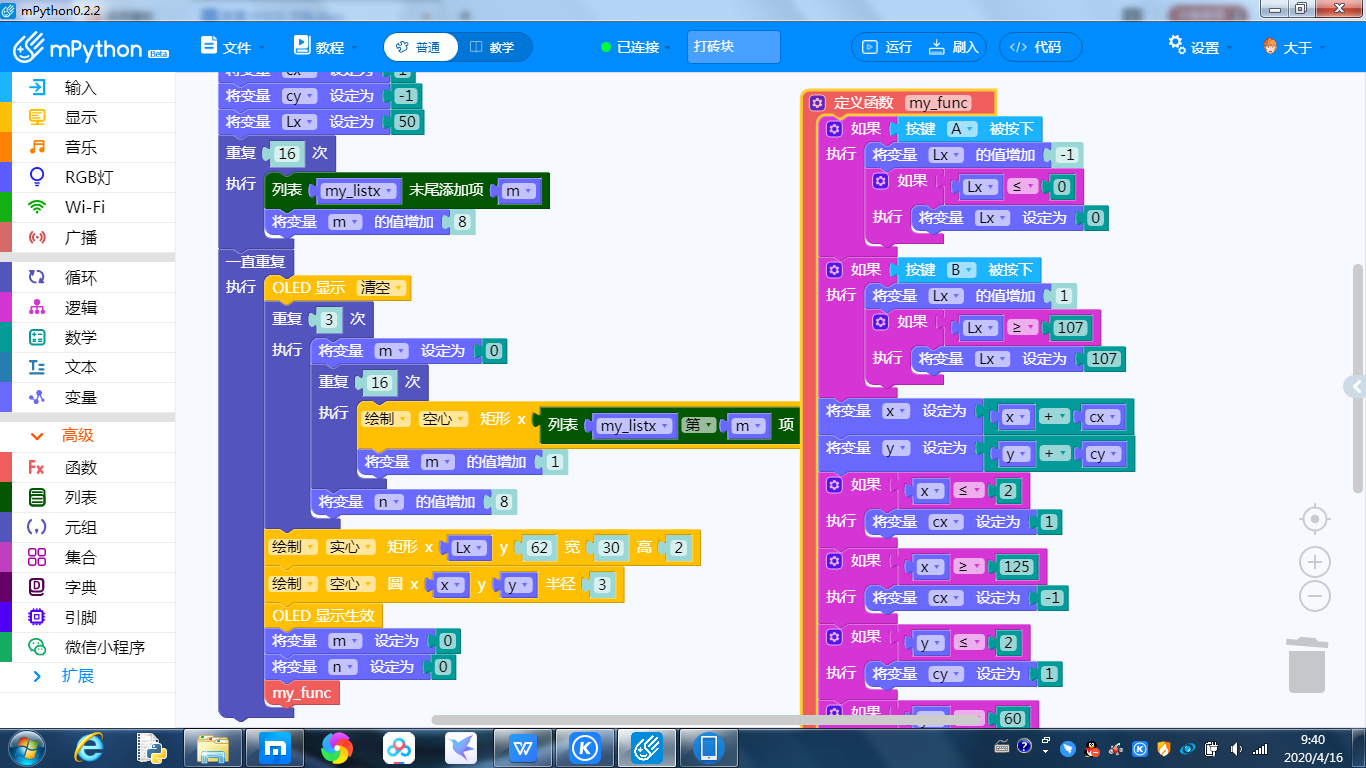Edit the 宽 value 30 in rectangle block

610,547
